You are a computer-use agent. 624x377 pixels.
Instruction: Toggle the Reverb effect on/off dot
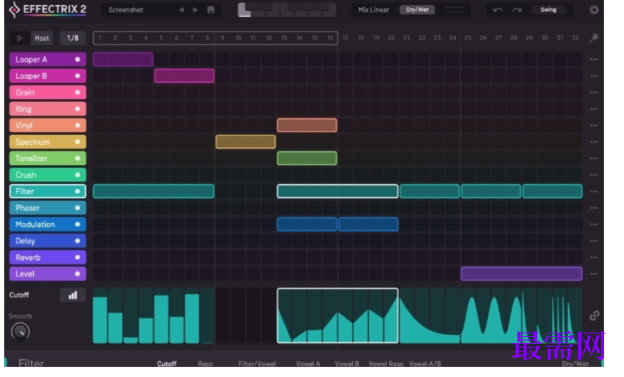coord(78,257)
